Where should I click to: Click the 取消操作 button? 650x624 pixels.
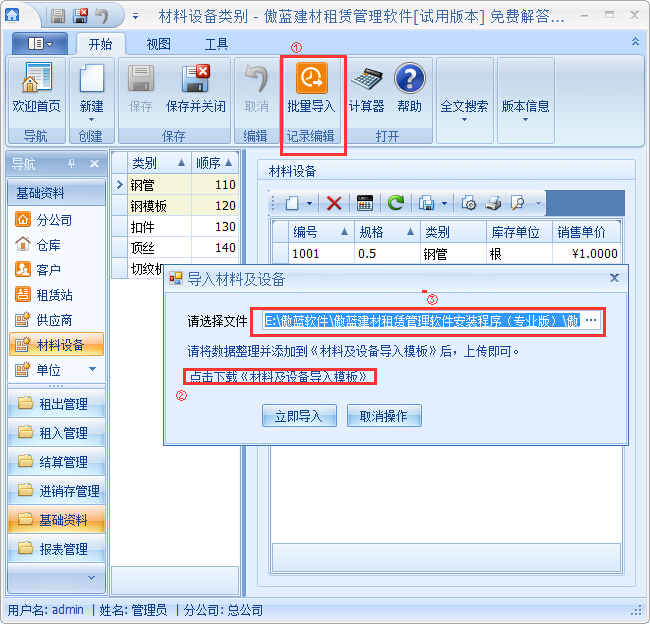coord(384,416)
